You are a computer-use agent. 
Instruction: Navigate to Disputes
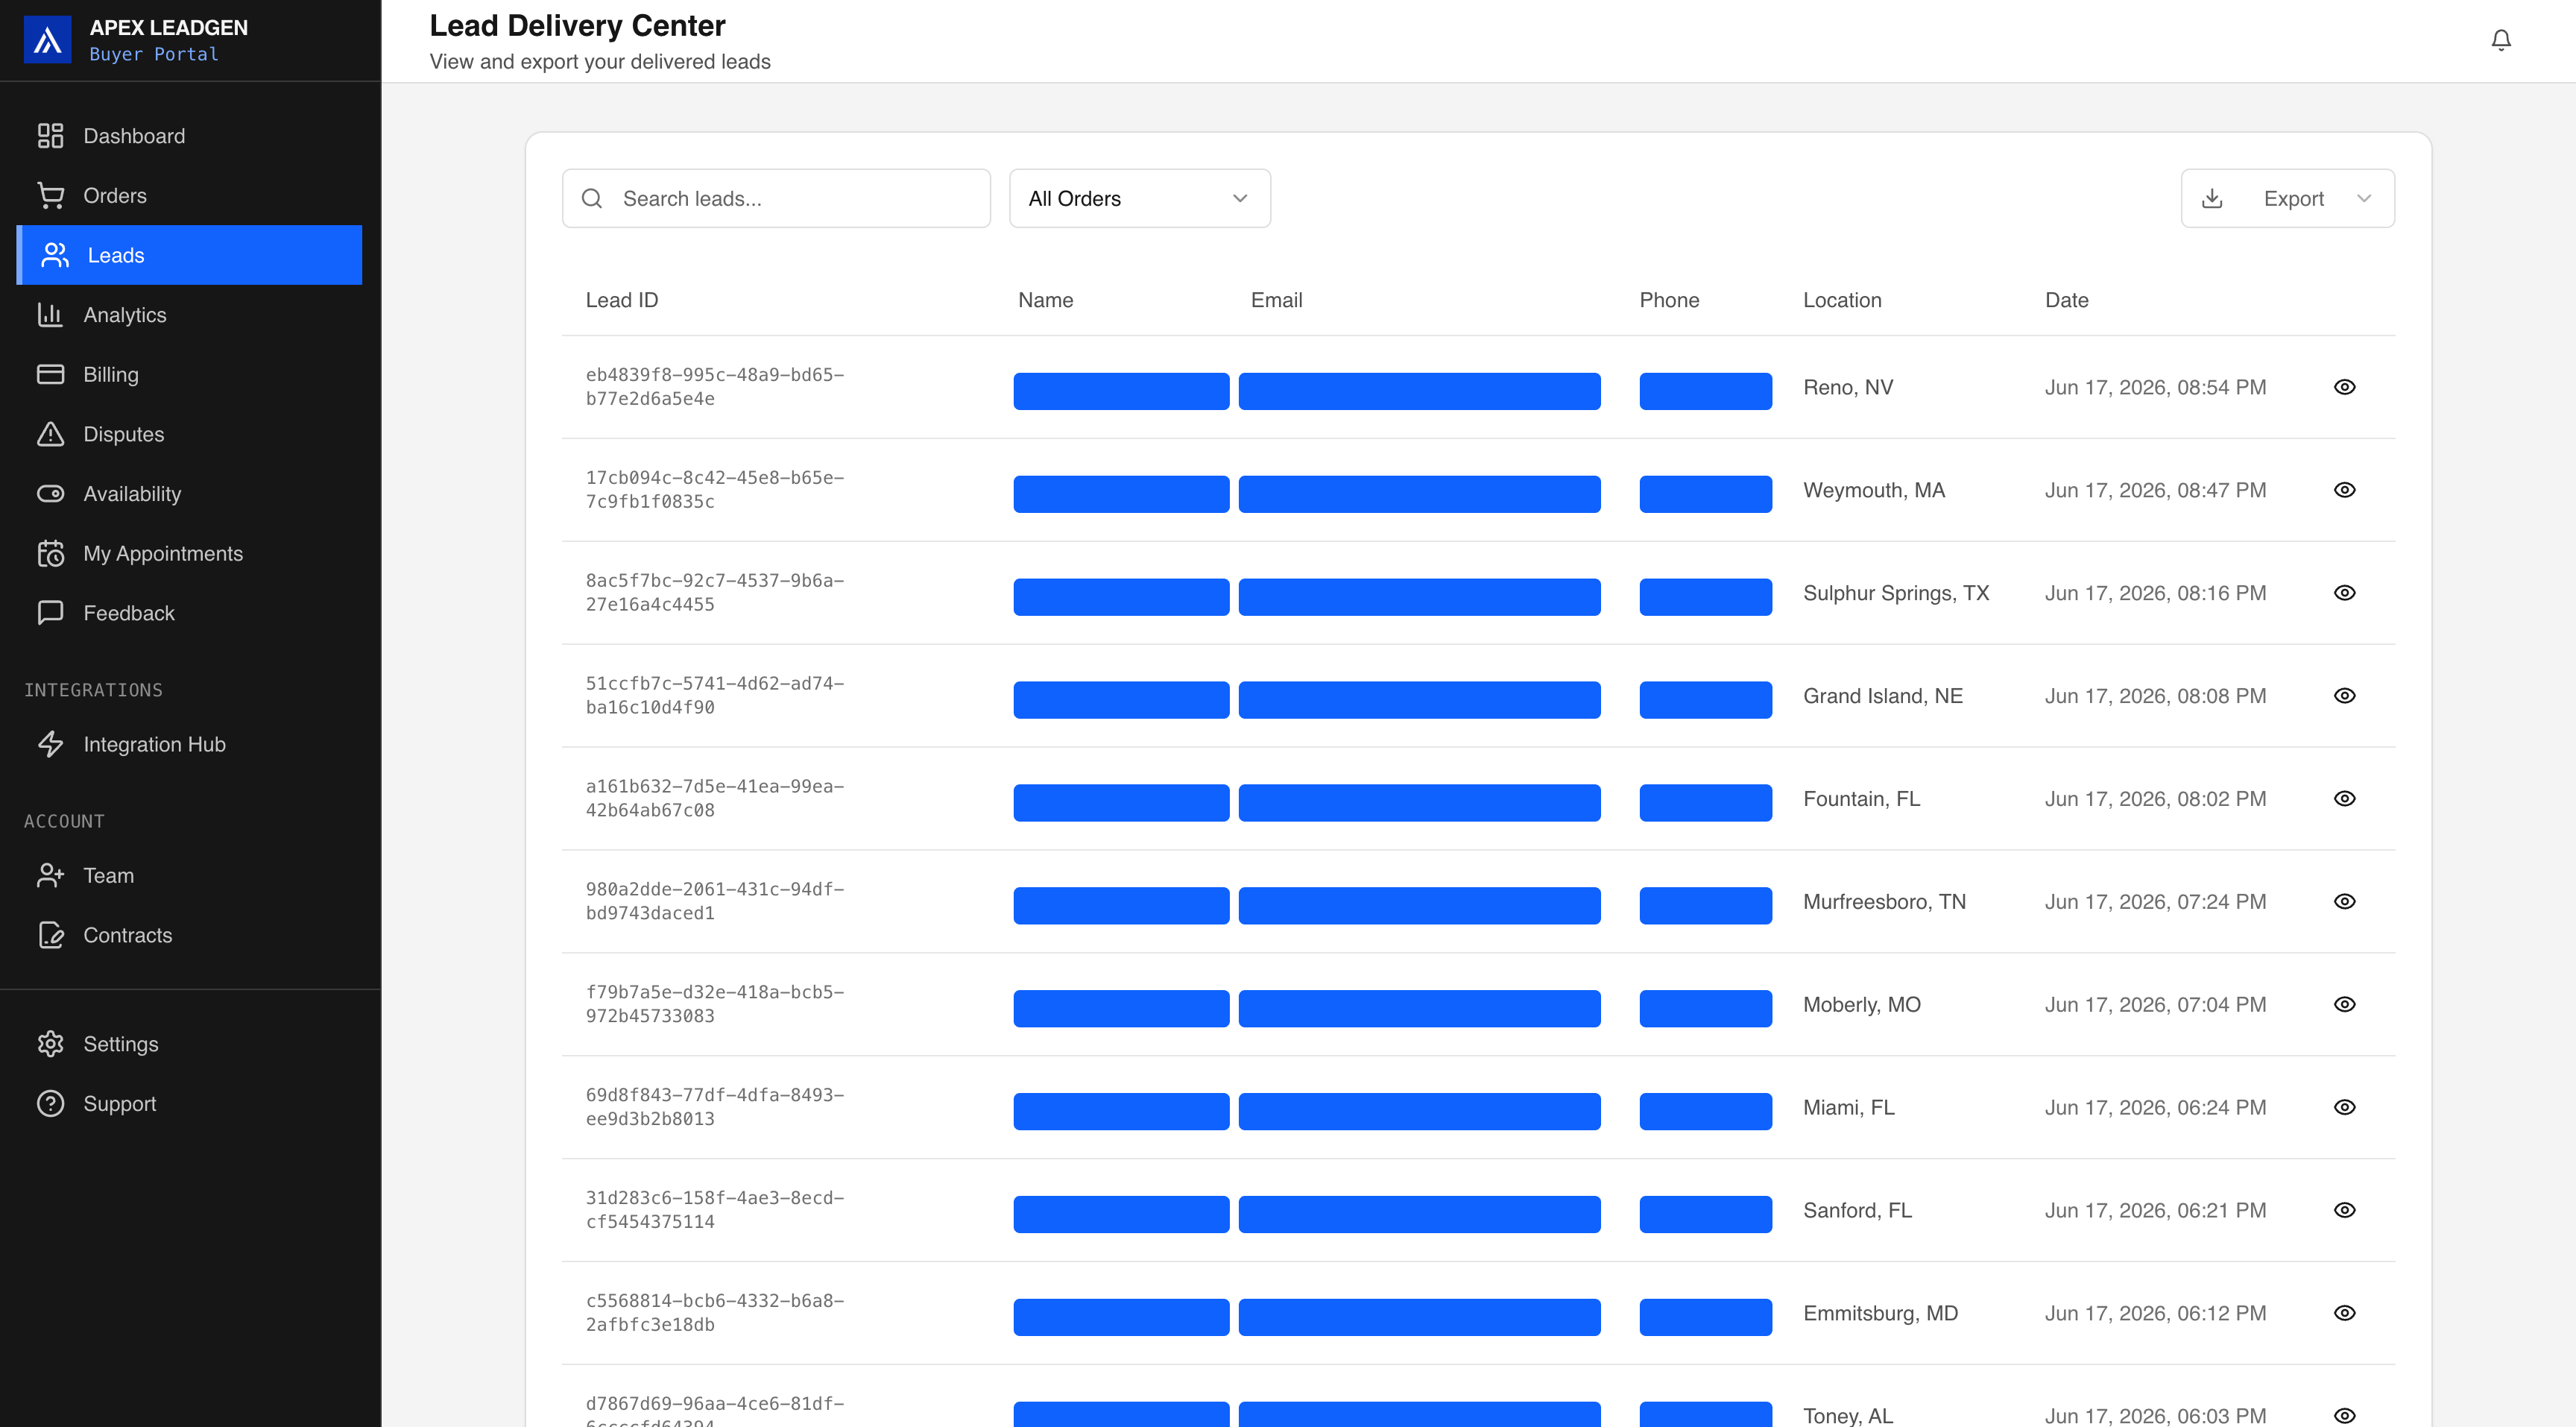[189, 434]
